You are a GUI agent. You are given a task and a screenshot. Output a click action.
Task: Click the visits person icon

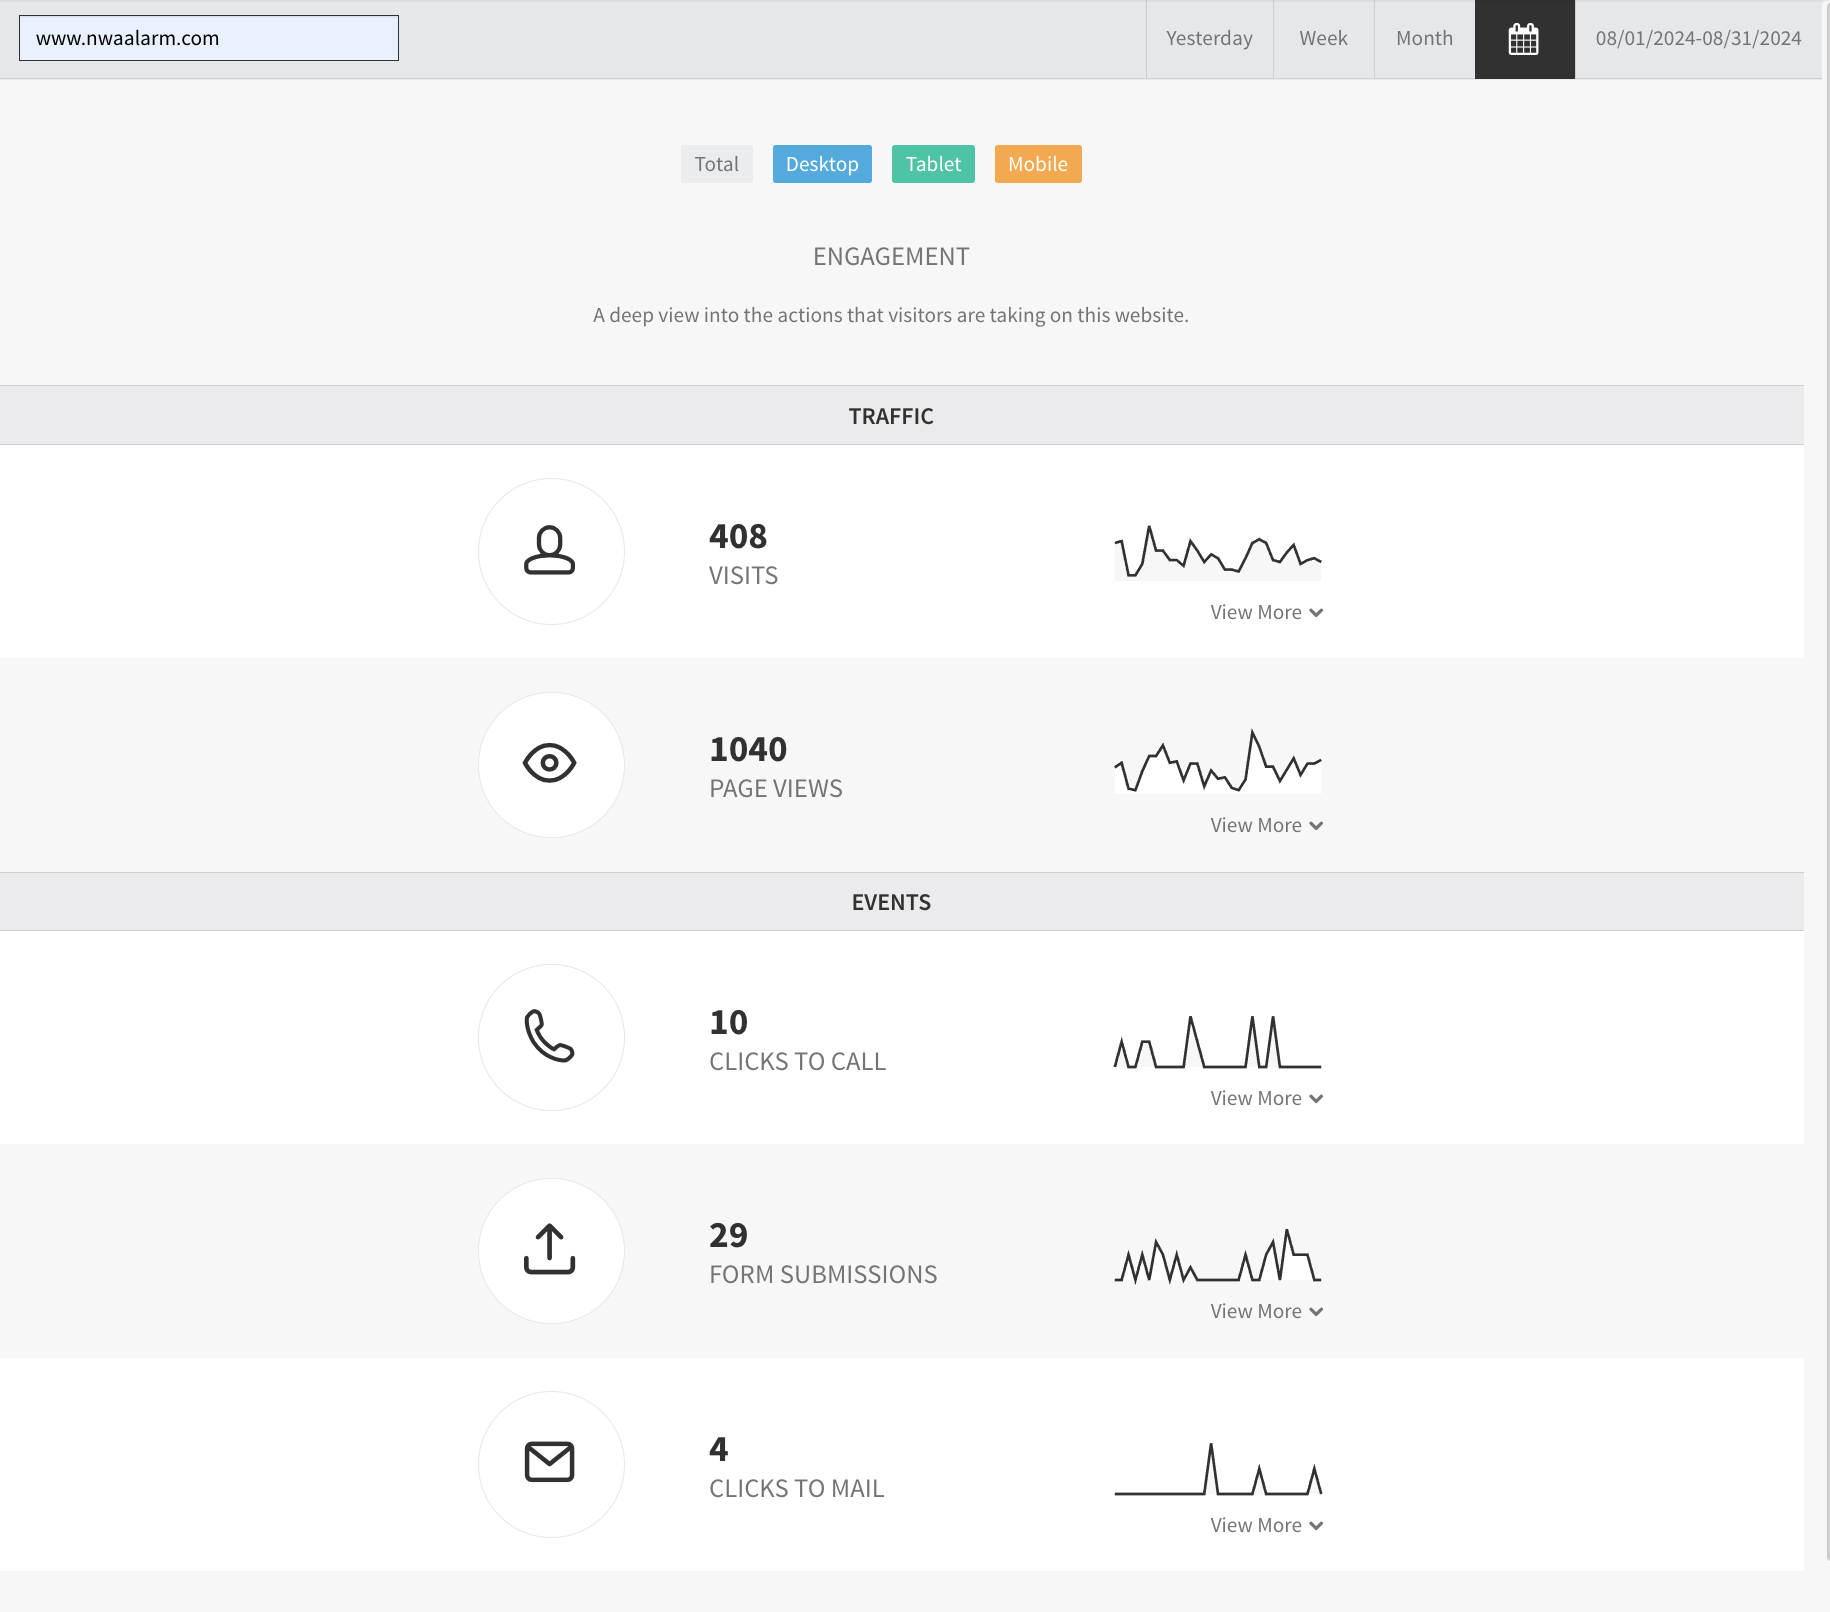click(550, 550)
